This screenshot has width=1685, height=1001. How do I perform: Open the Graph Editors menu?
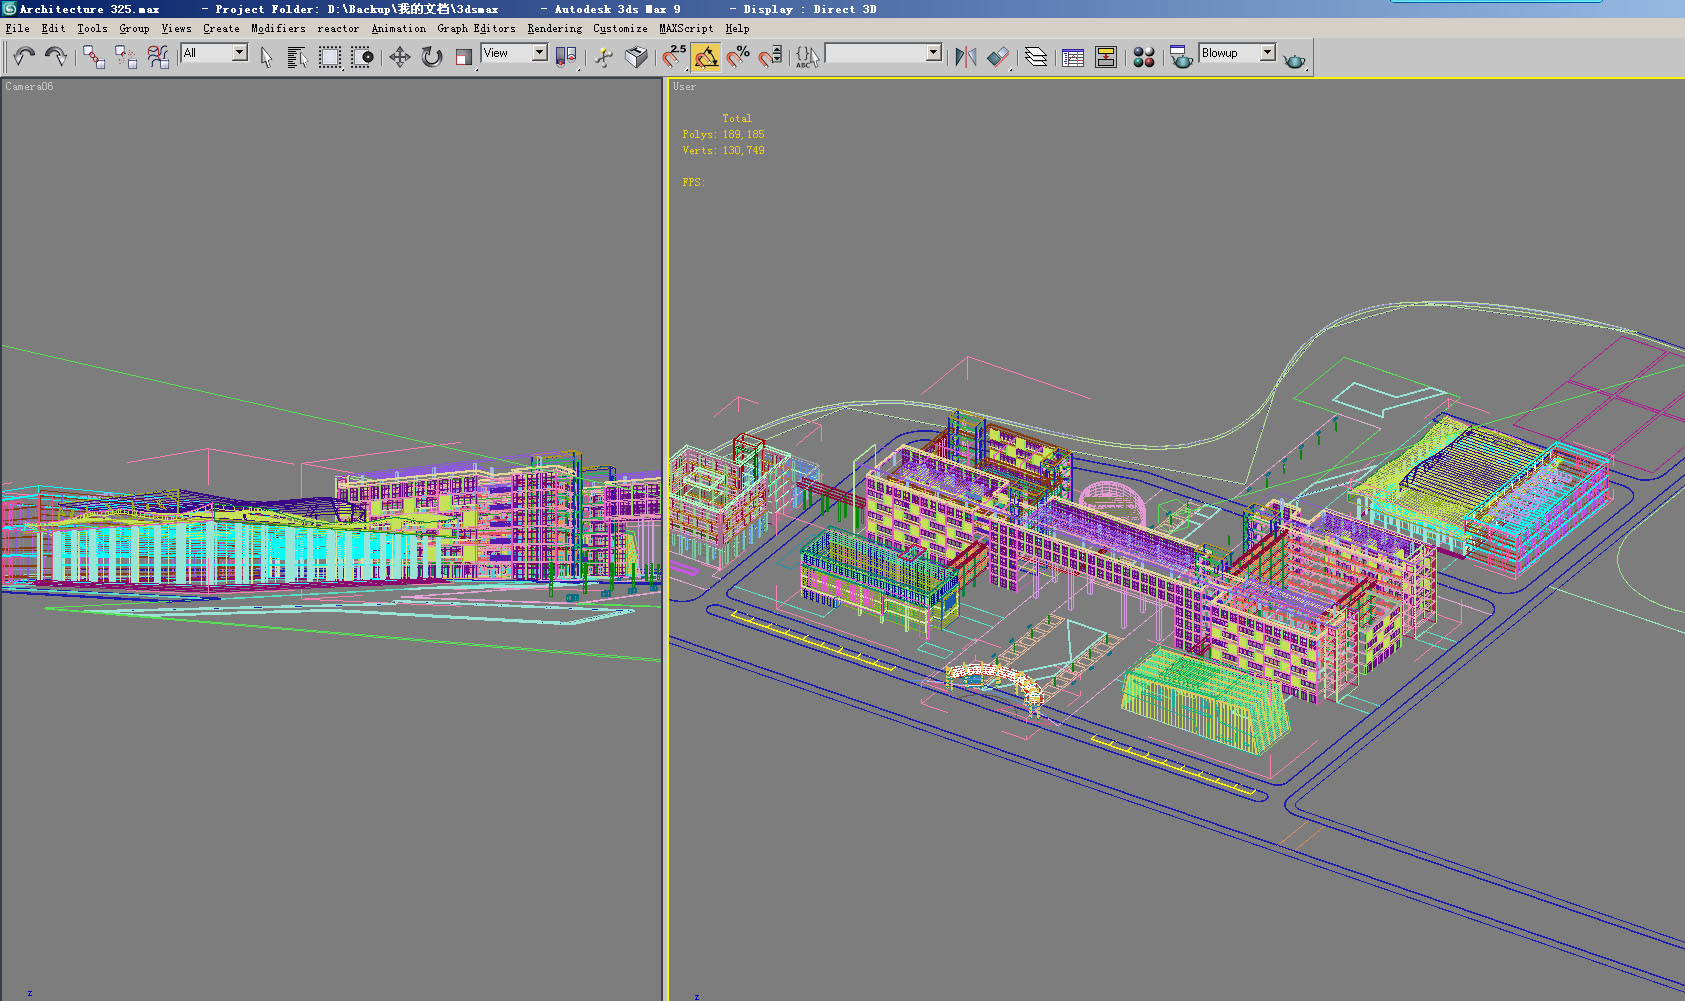(x=476, y=29)
